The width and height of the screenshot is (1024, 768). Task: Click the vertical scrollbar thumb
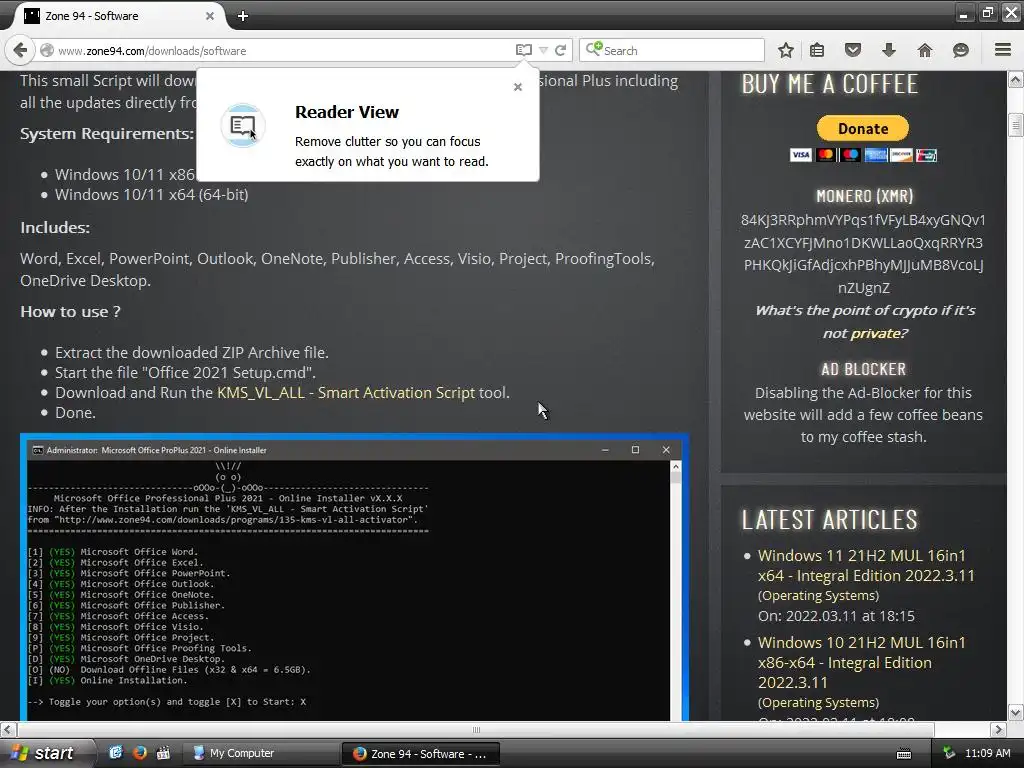(1016, 125)
